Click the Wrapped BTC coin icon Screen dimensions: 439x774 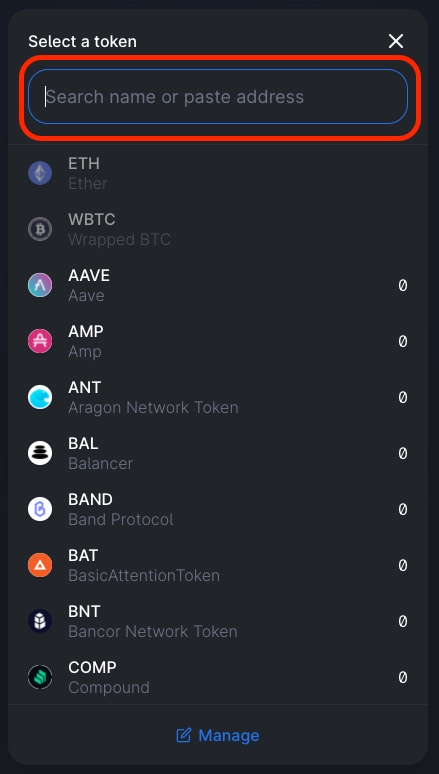40,229
